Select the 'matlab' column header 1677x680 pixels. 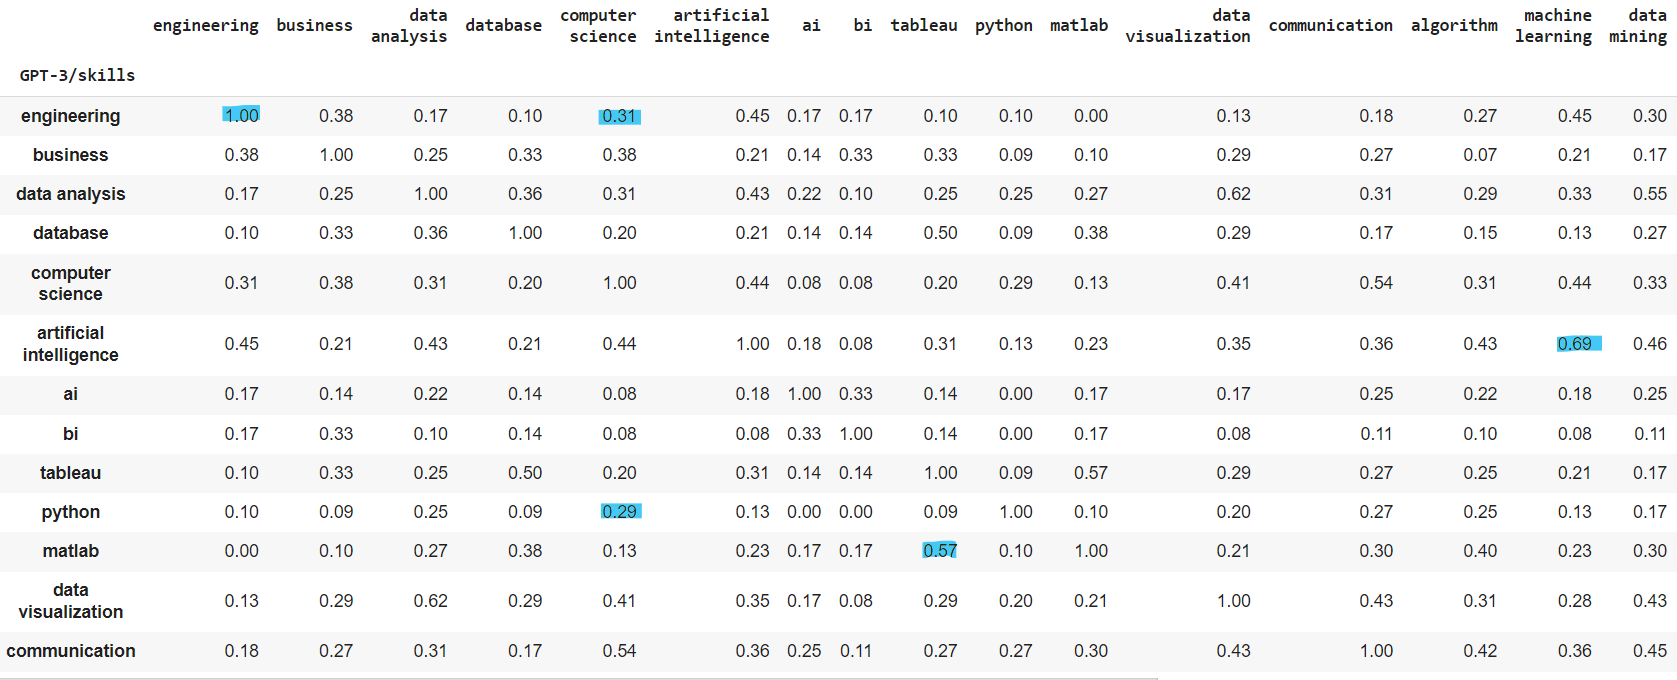(1079, 25)
